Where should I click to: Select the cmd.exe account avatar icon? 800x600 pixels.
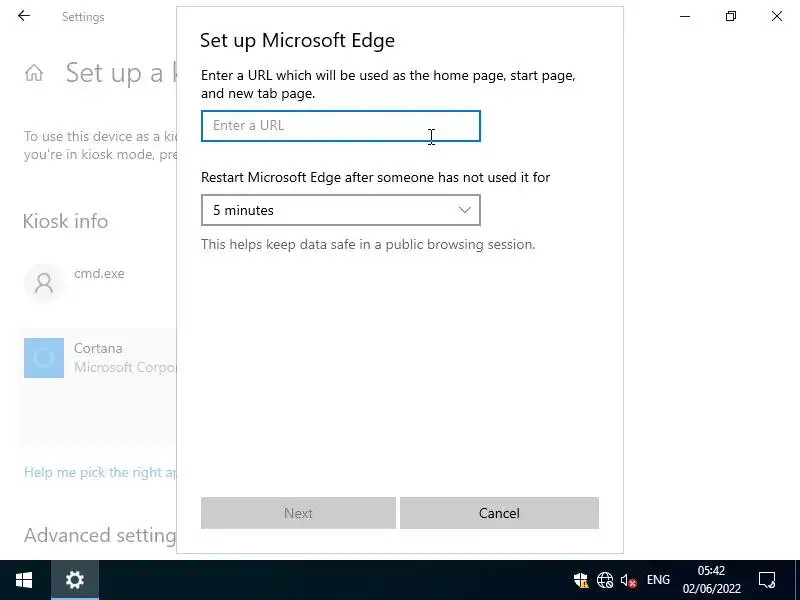click(x=44, y=283)
